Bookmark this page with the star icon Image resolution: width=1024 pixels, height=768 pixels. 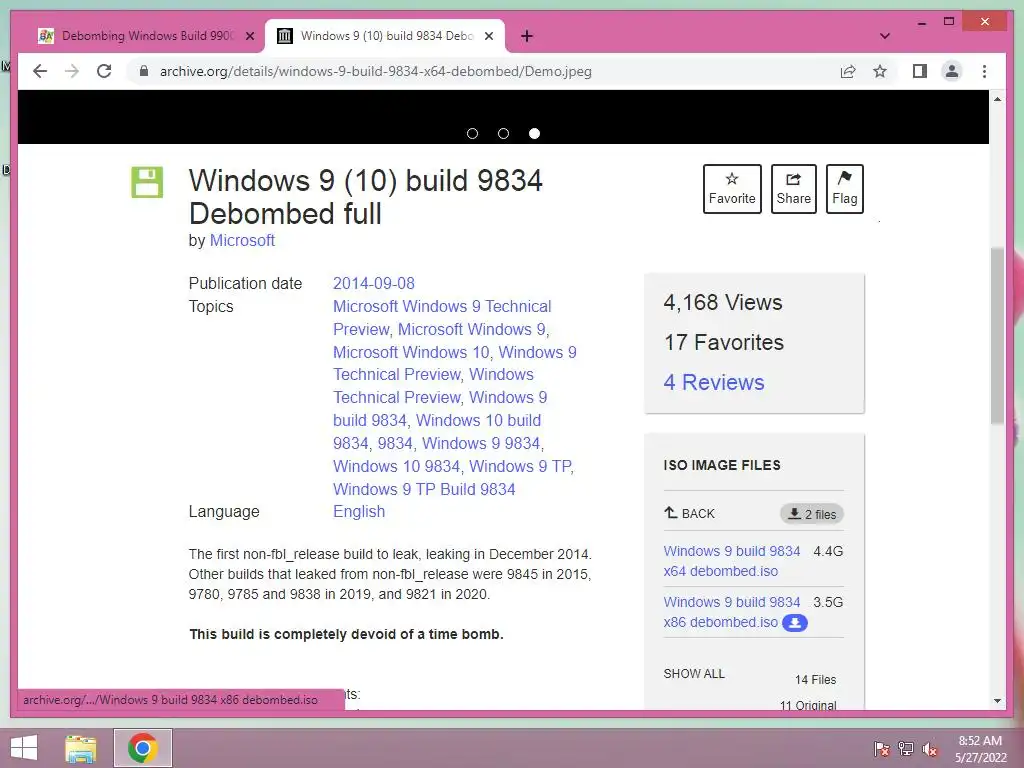tap(880, 71)
